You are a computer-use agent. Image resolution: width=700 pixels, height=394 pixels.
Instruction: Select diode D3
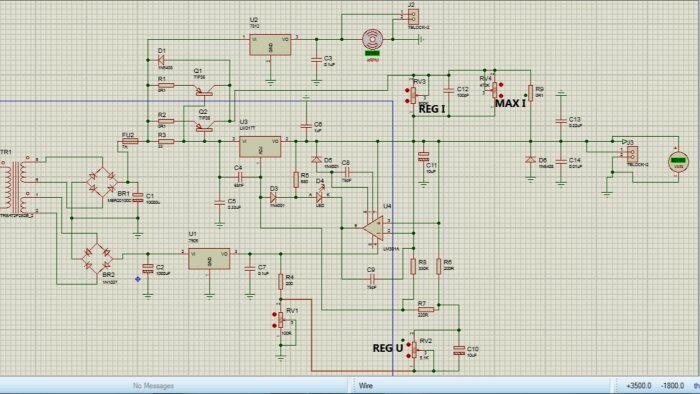[274, 197]
